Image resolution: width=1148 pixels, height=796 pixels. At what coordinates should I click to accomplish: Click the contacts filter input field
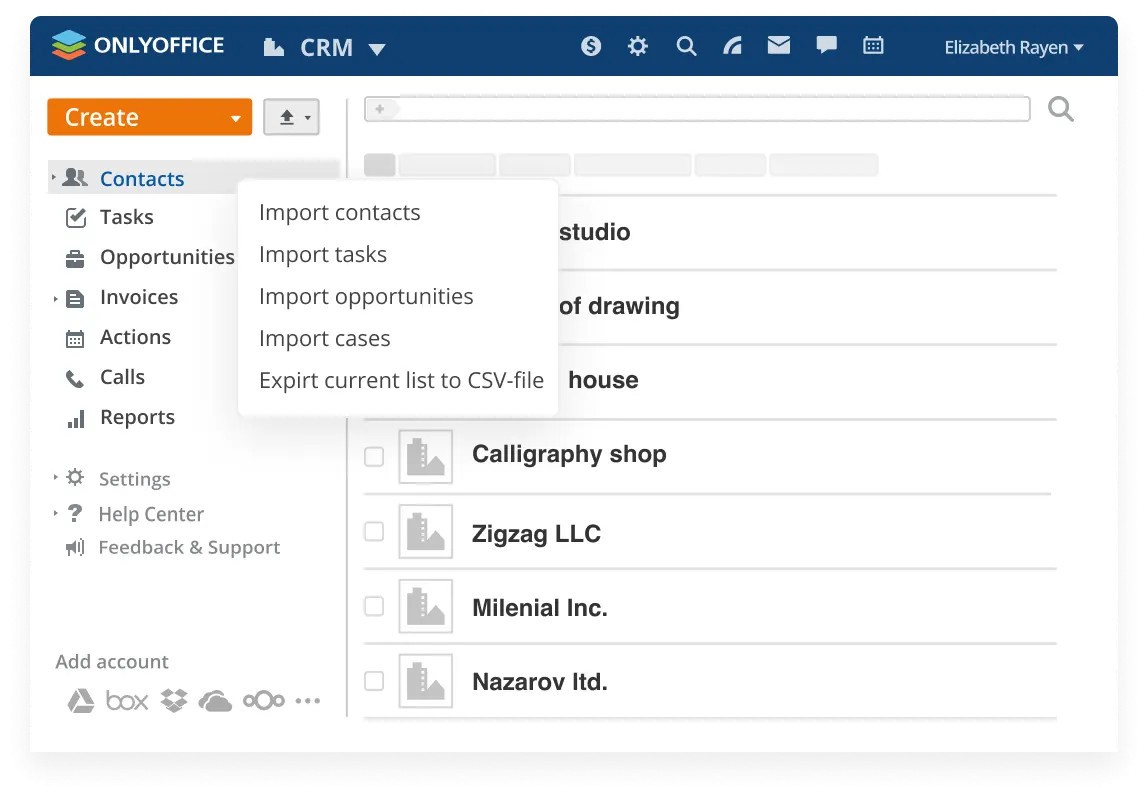pyautogui.click(x=710, y=109)
